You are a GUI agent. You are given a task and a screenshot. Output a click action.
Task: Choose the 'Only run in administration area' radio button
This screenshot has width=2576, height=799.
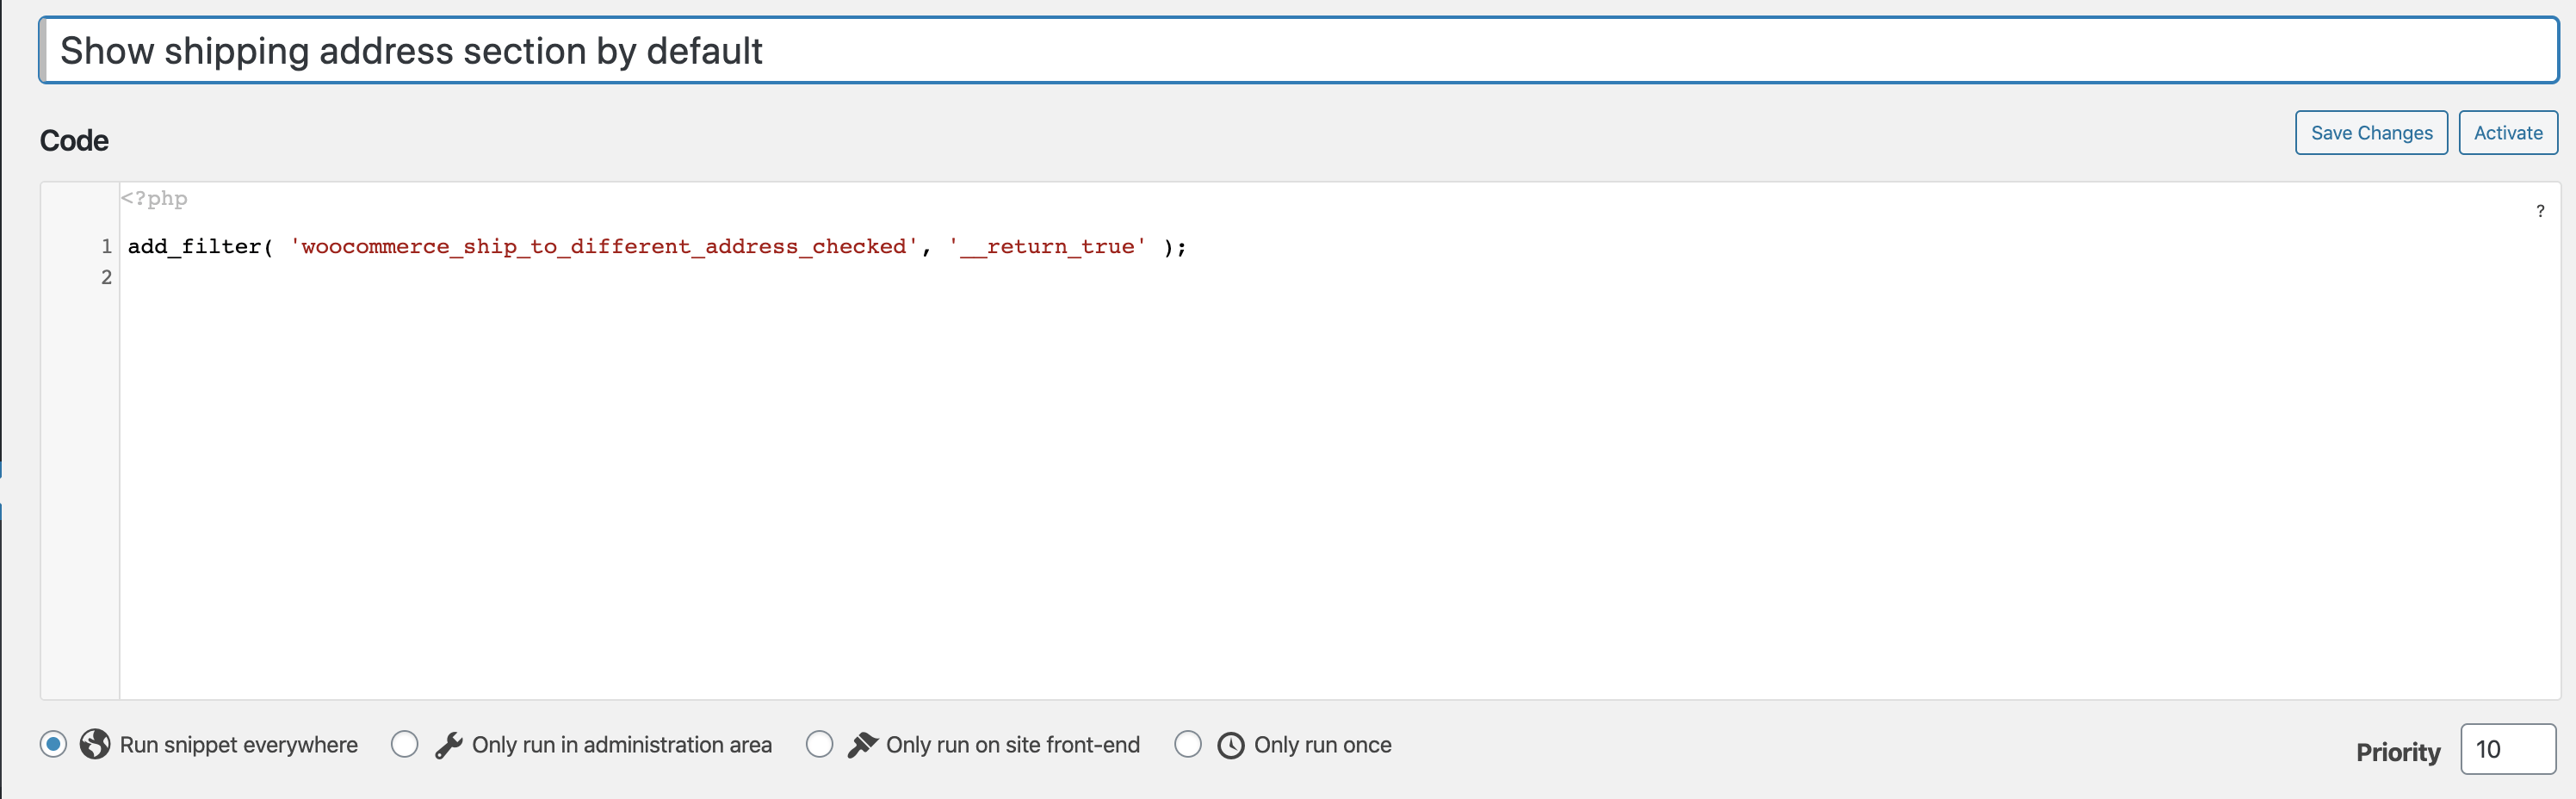[x=405, y=744]
